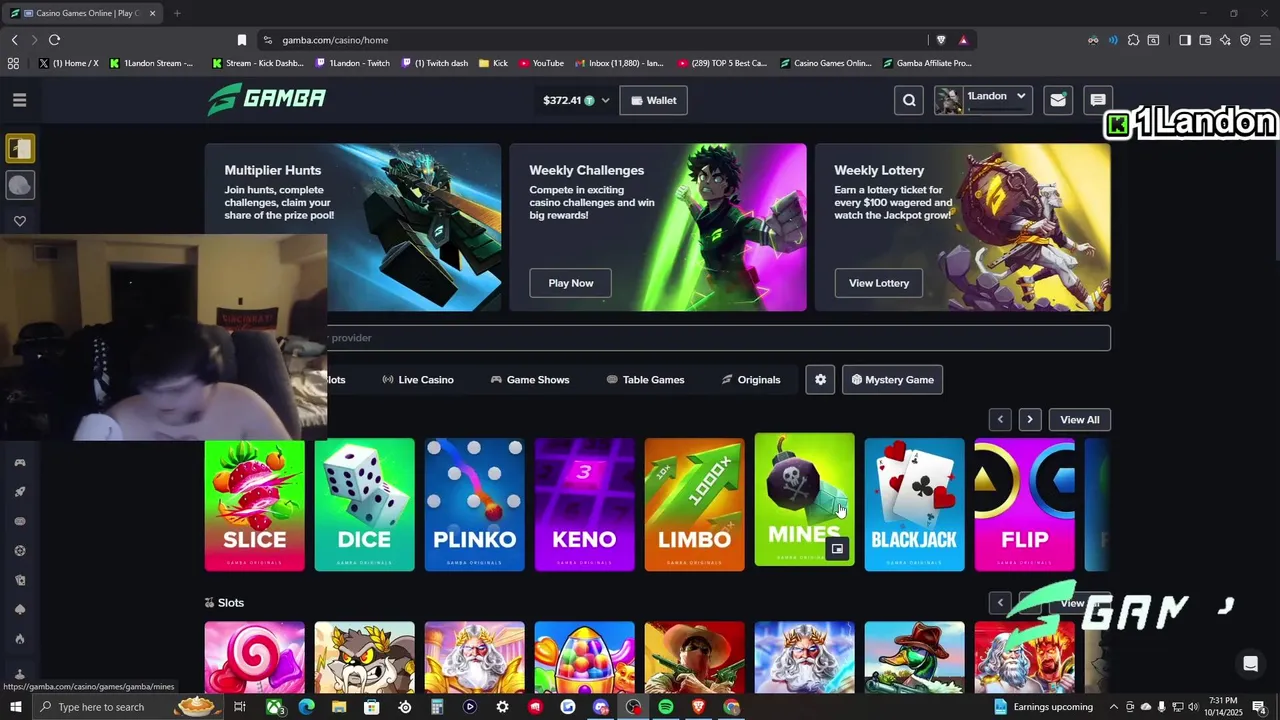Open the hamburger sidebar menu
Image resolution: width=1280 pixels, height=720 pixels.
[x=19, y=100]
